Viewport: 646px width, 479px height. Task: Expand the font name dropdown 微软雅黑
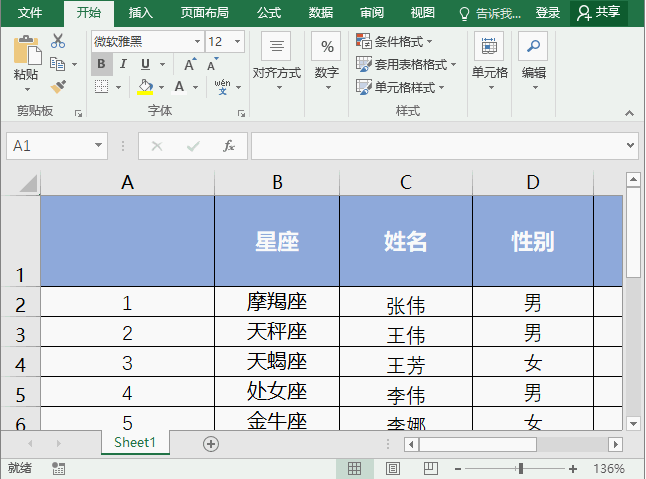[197, 42]
